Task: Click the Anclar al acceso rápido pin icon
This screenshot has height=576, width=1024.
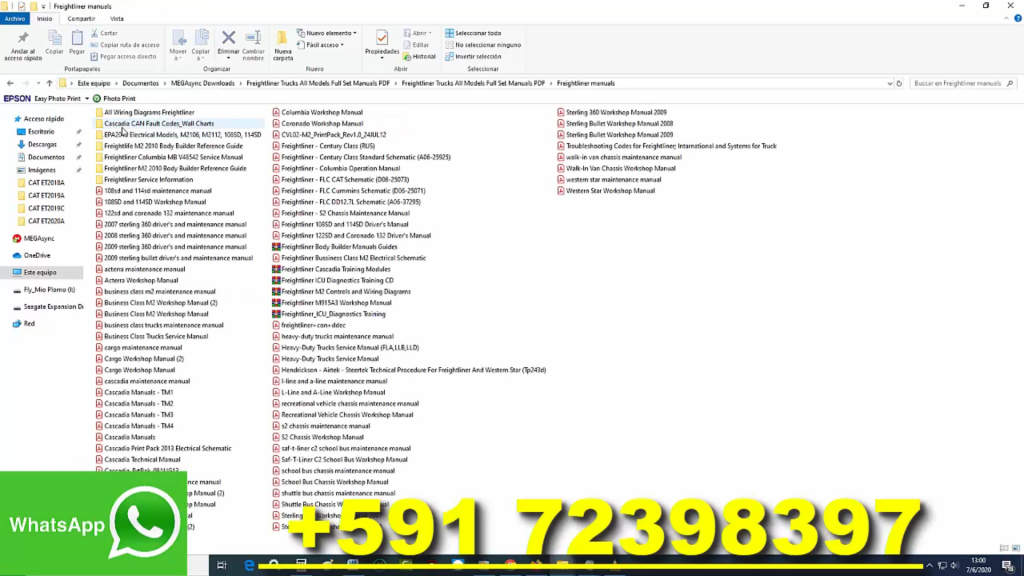Action: pyautogui.click(x=23, y=39)
